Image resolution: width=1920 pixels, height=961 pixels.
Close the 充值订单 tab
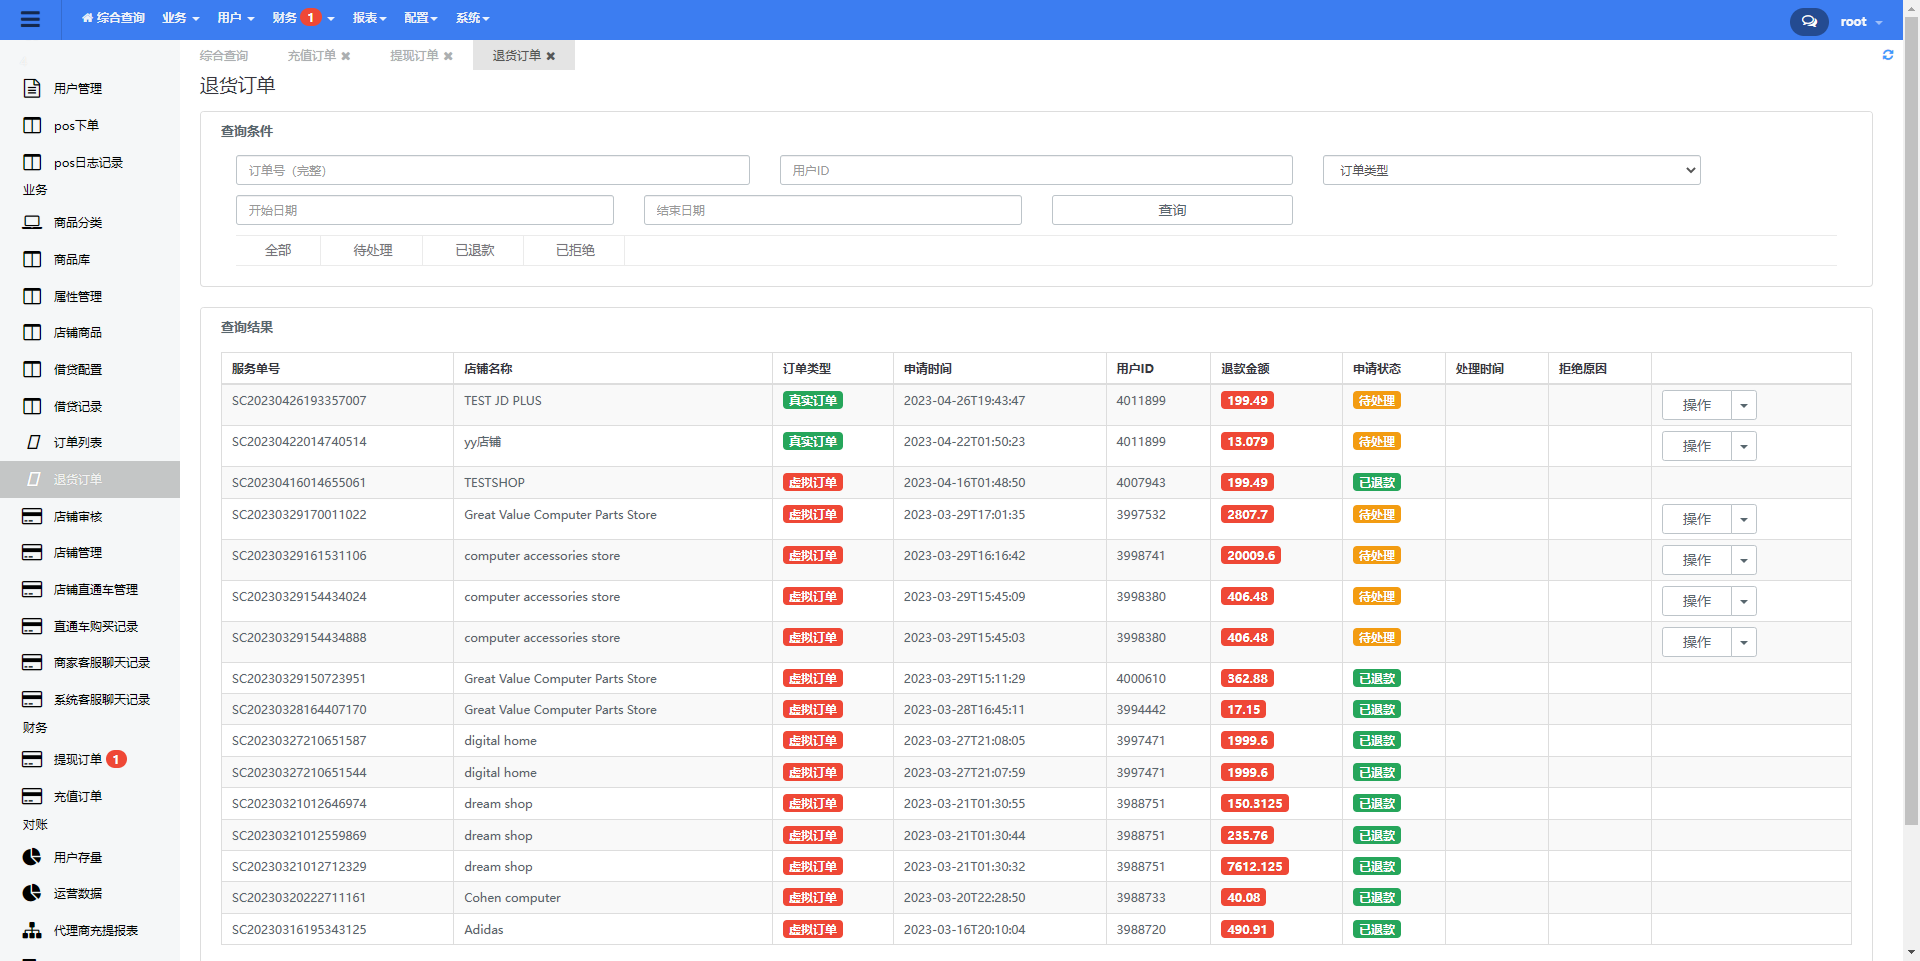click(x=346, y=56)
